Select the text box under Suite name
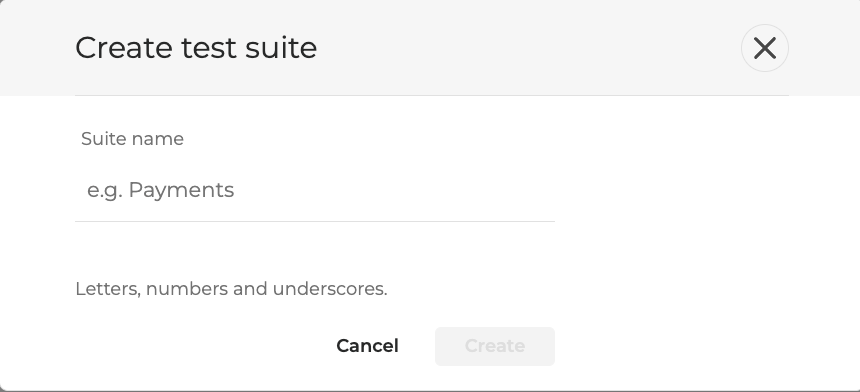This screenshot has height=392, width=860. click(315, 190)
